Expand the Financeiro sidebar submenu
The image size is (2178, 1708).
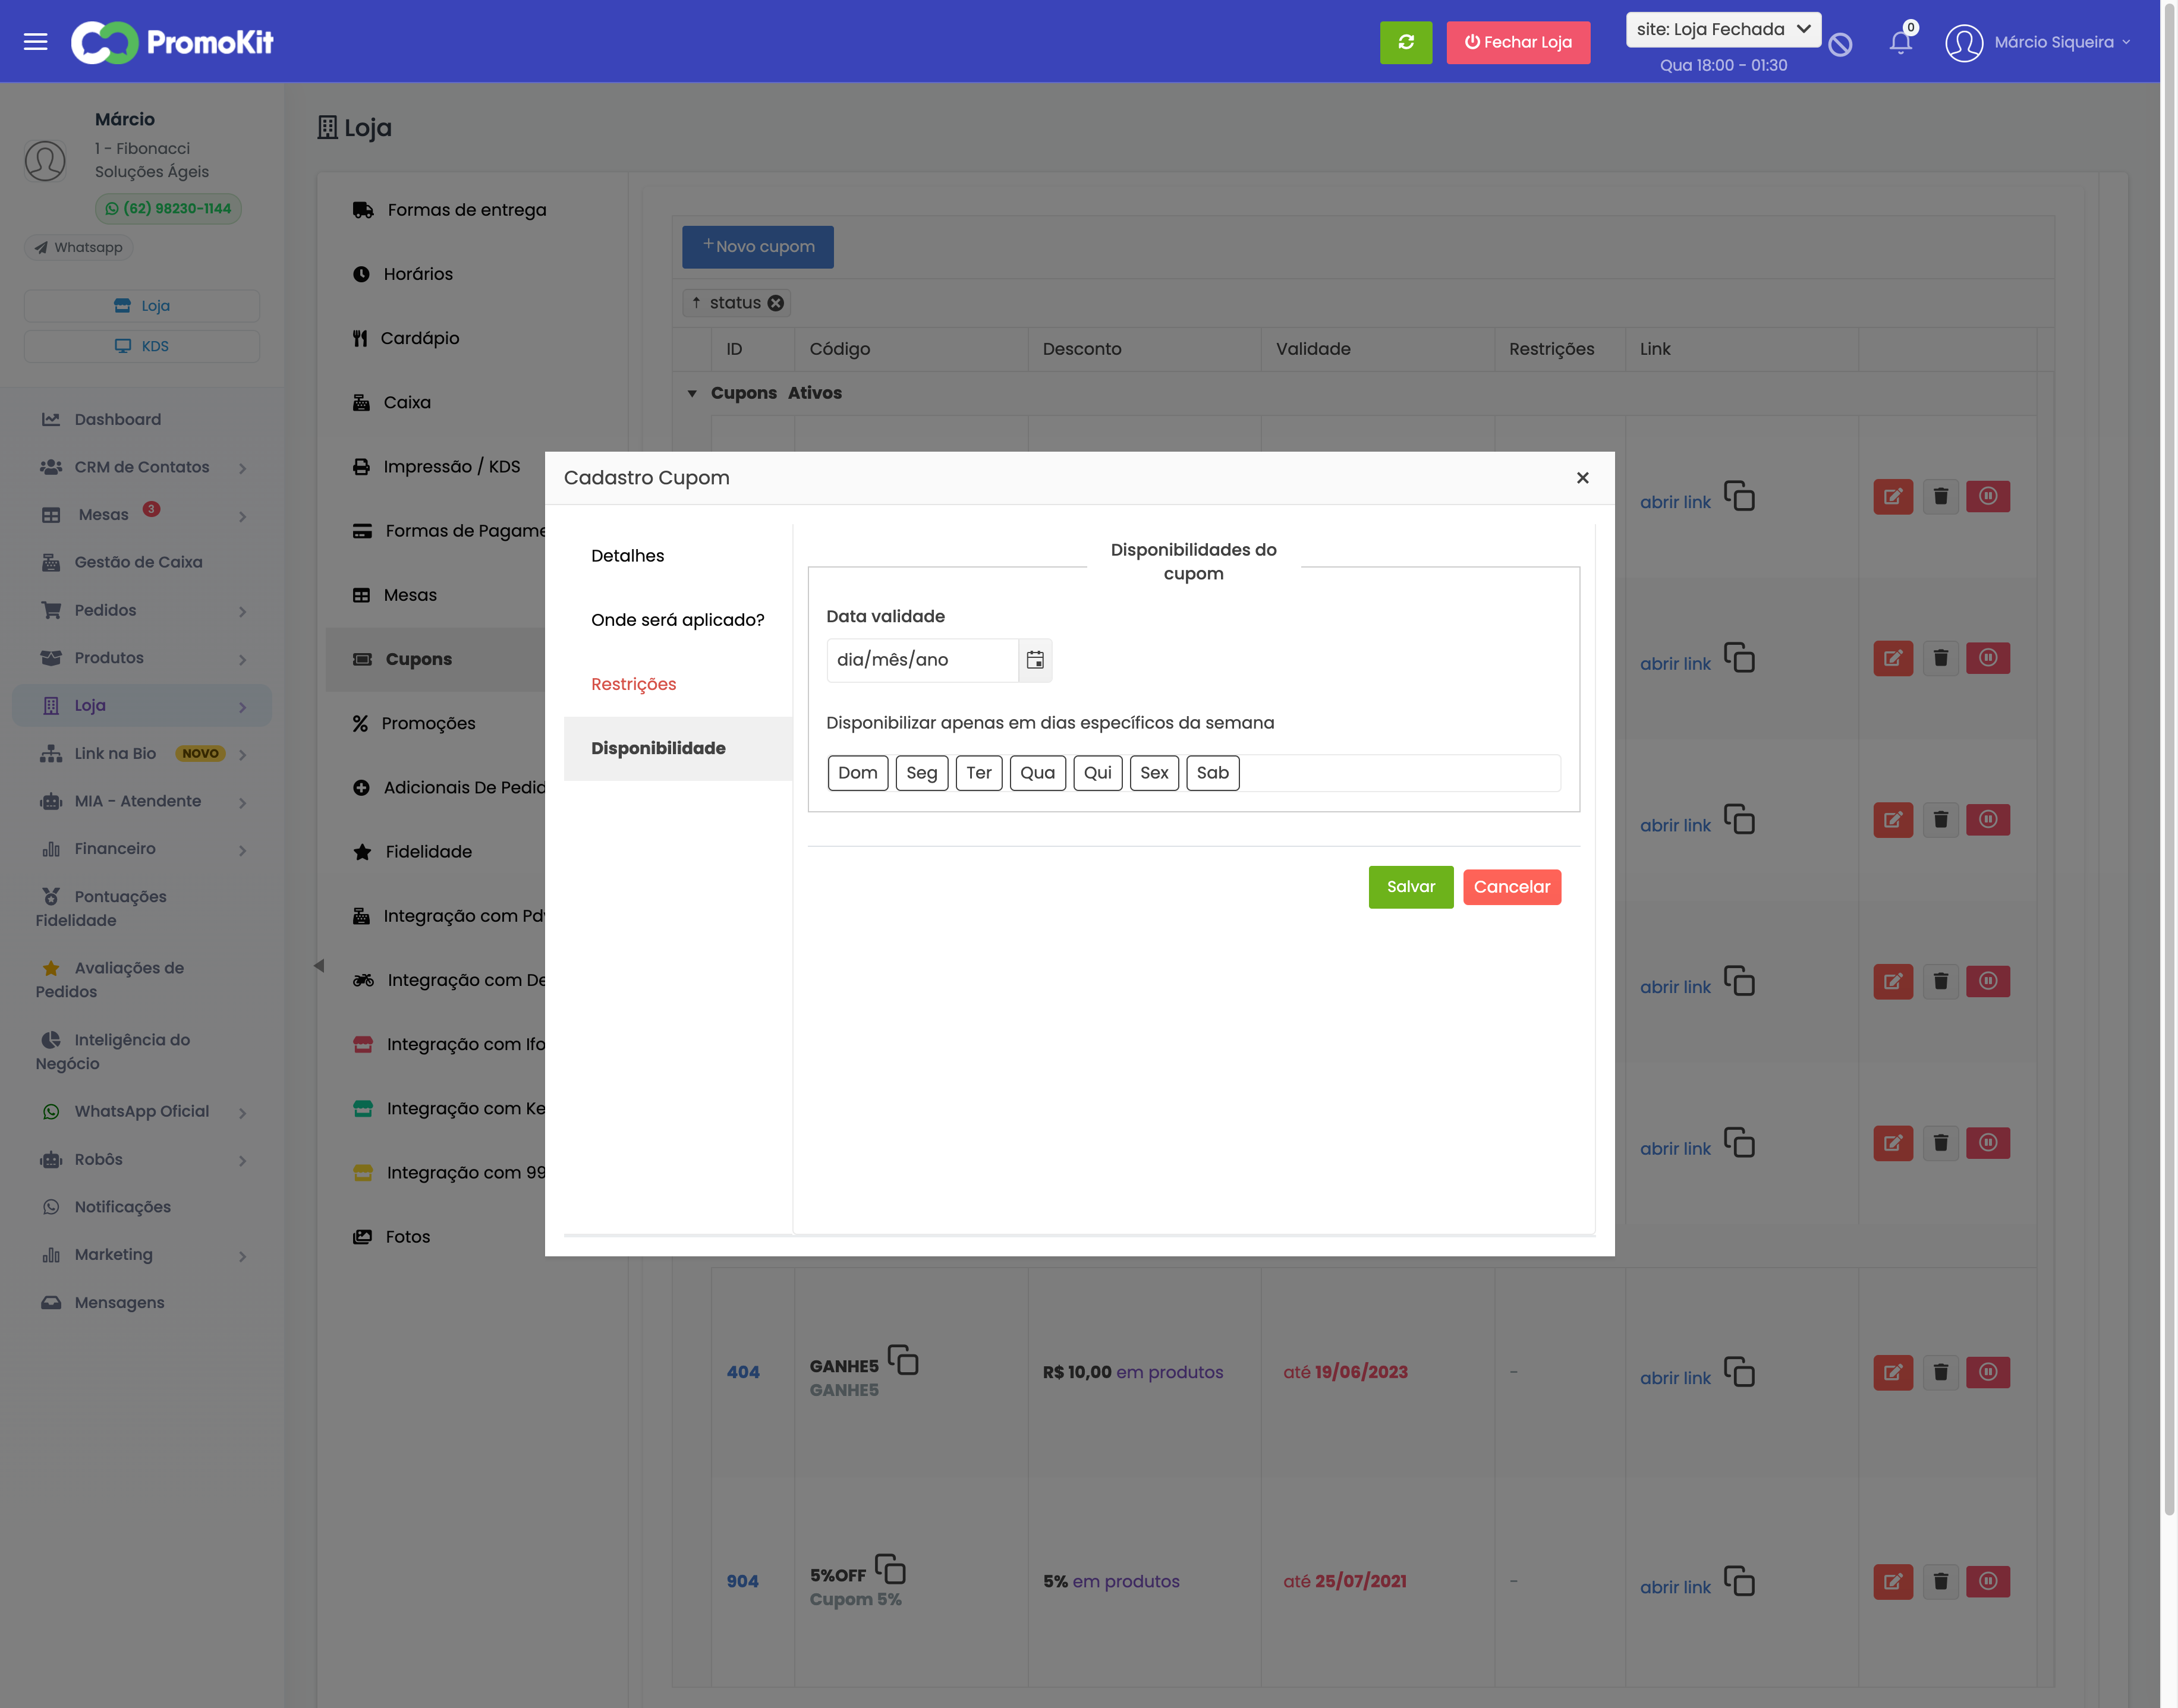coord(242,850)
